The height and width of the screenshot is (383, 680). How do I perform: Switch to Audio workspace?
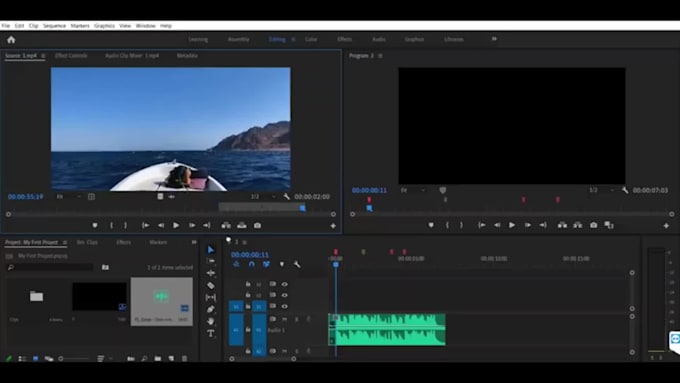pos(379,39)
